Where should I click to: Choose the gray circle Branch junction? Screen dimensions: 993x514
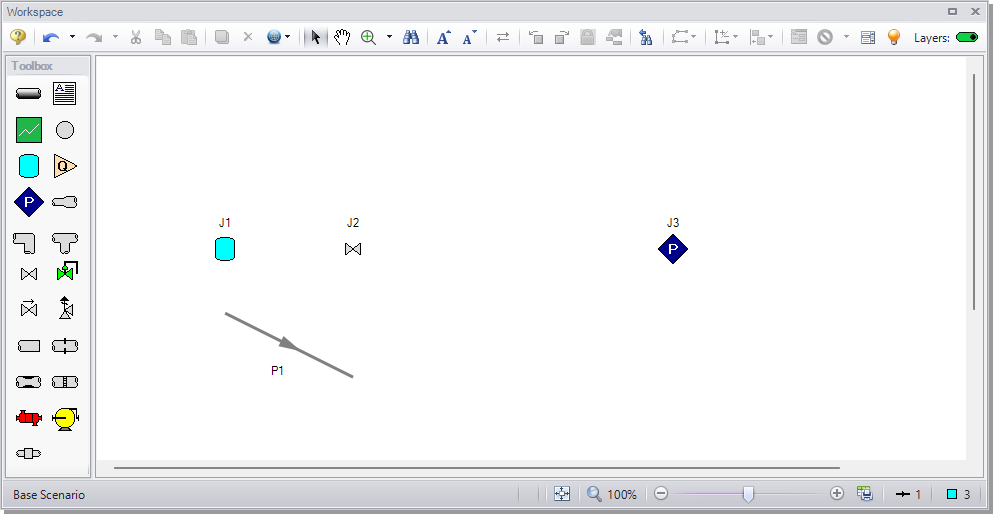click(65, 130)
